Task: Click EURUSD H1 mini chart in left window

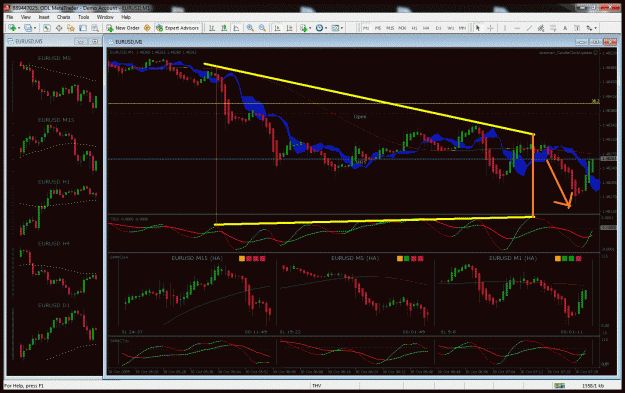Action: coord(55,208)
